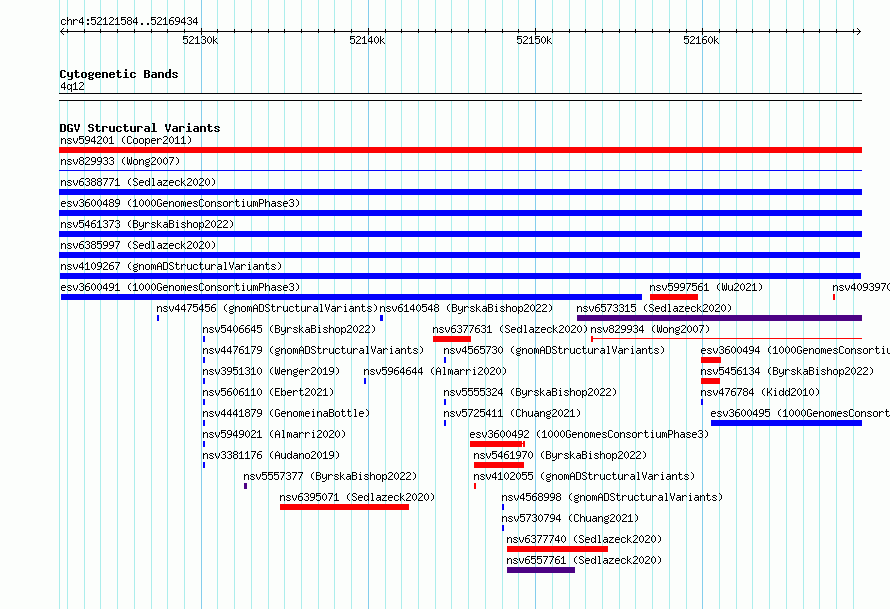
Task: Open nsv4109267 (gnomADStructuralVariants) label
Action: click(x=171, y=266)
